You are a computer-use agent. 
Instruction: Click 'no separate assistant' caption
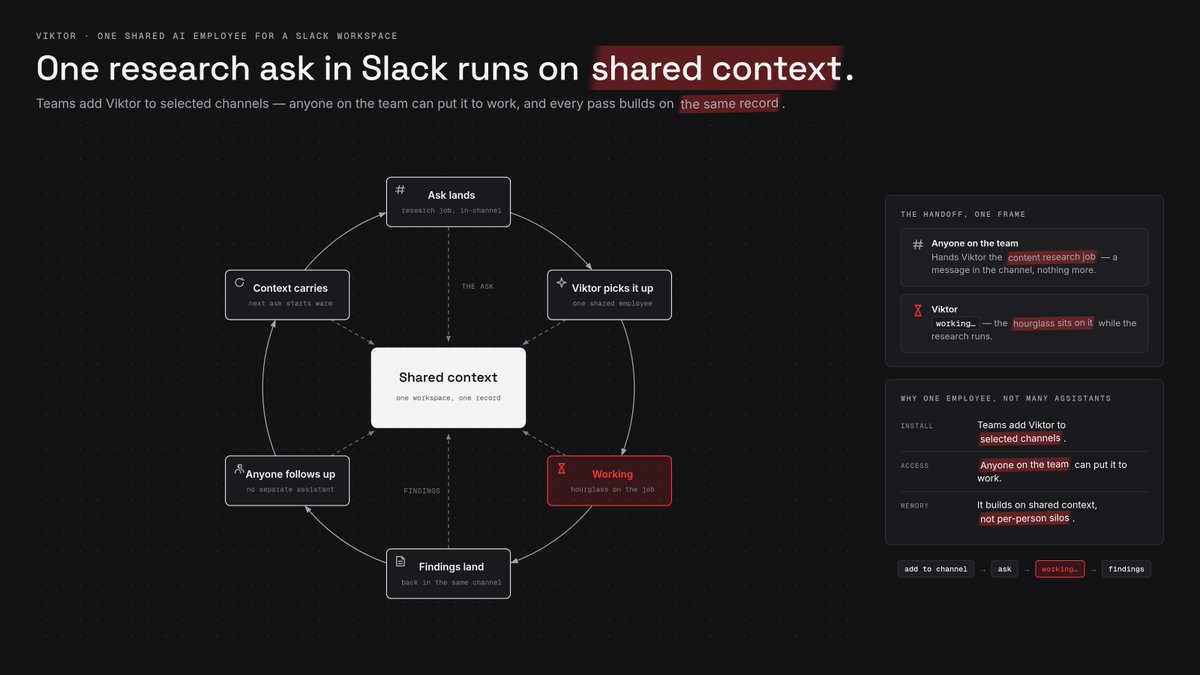(290, 490)
